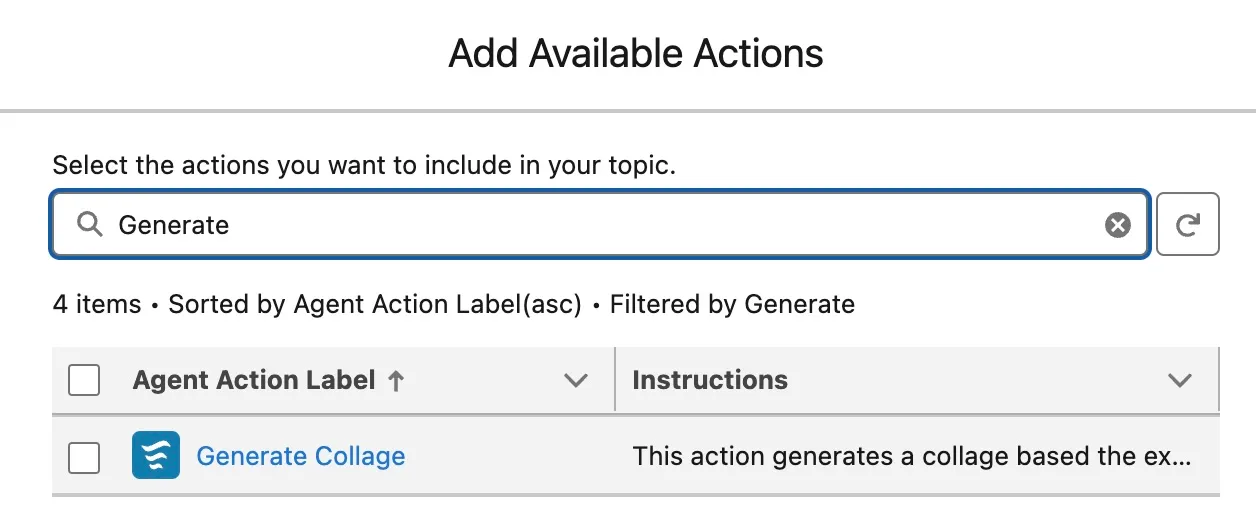Click the "Select the actions you want" helper text

[364, 165]
